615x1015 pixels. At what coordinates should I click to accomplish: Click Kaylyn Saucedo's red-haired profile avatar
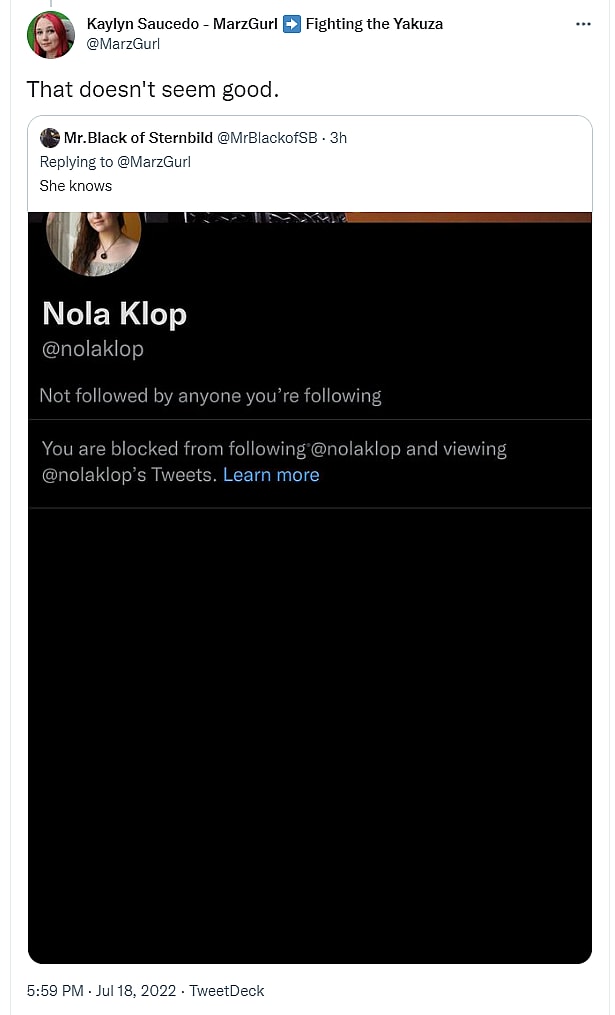pos(50,35)
